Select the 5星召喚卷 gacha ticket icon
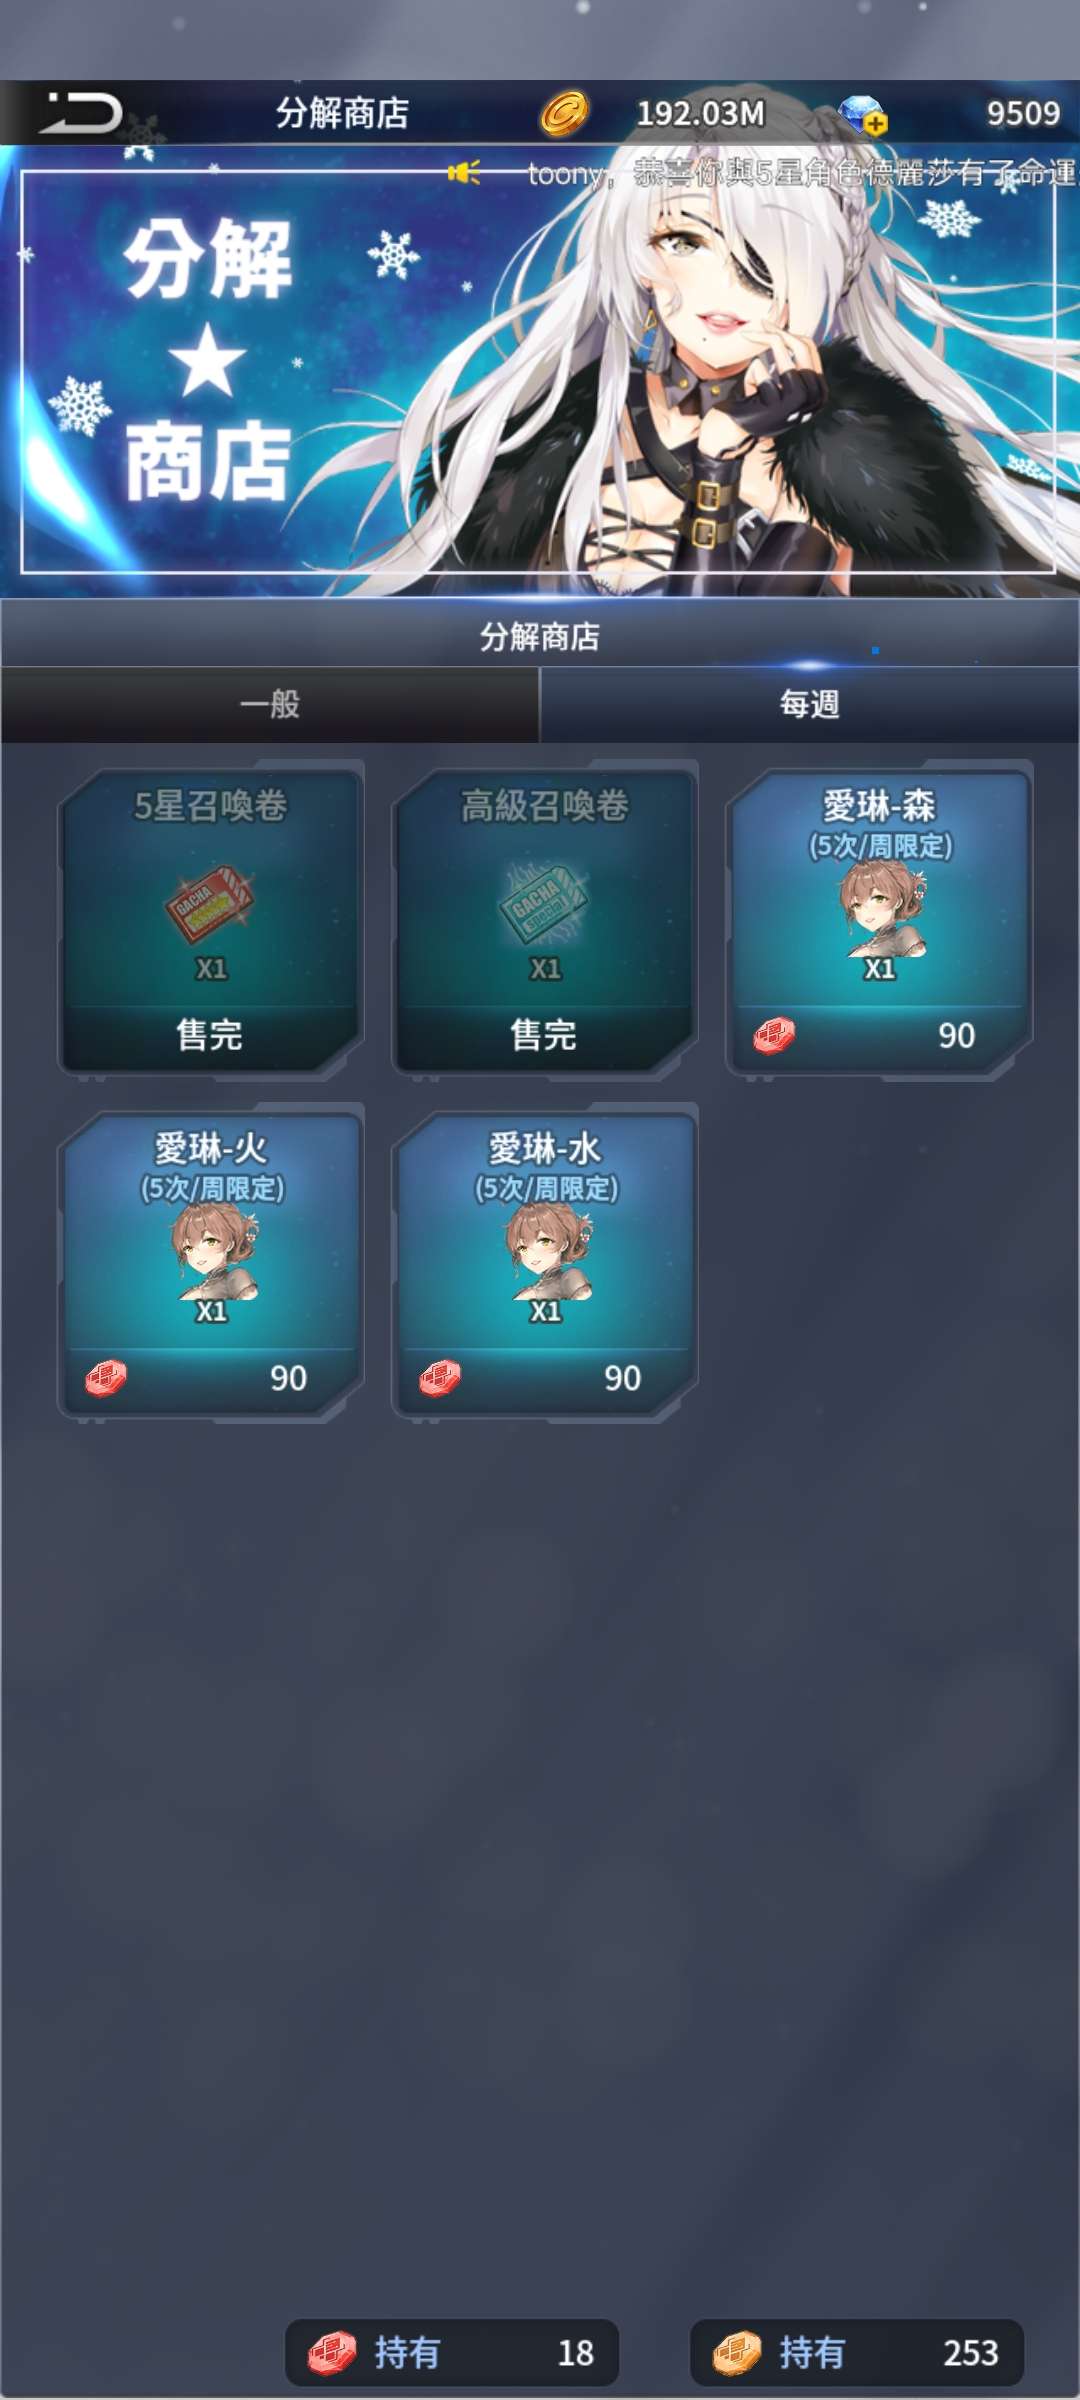 click(209, 904)
